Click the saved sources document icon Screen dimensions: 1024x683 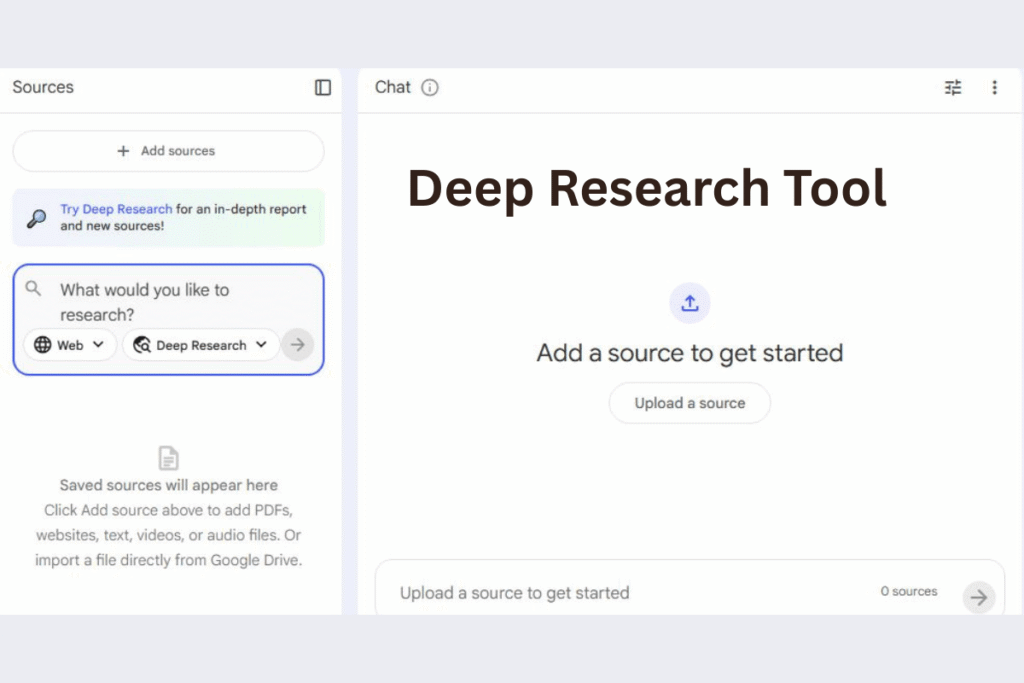tap(168, 458)
